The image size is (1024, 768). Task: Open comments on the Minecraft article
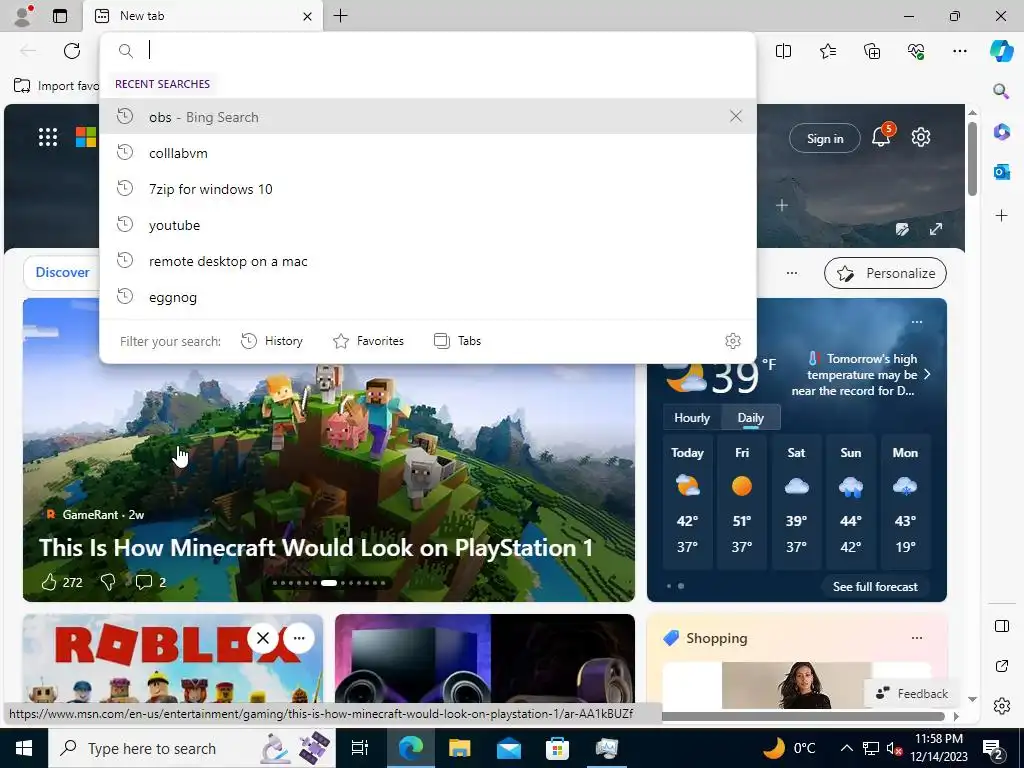pos(143,582)
